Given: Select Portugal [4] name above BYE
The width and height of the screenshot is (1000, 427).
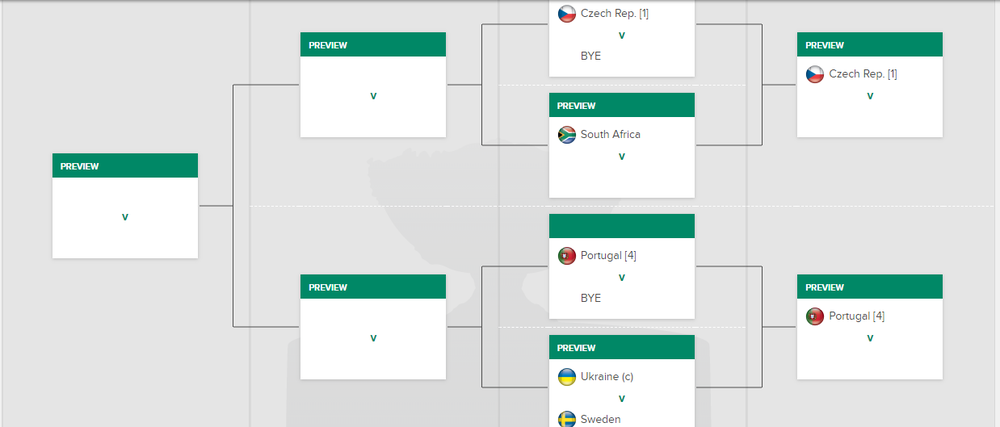Looking at the screenshot, I should [x=608, y=256].
